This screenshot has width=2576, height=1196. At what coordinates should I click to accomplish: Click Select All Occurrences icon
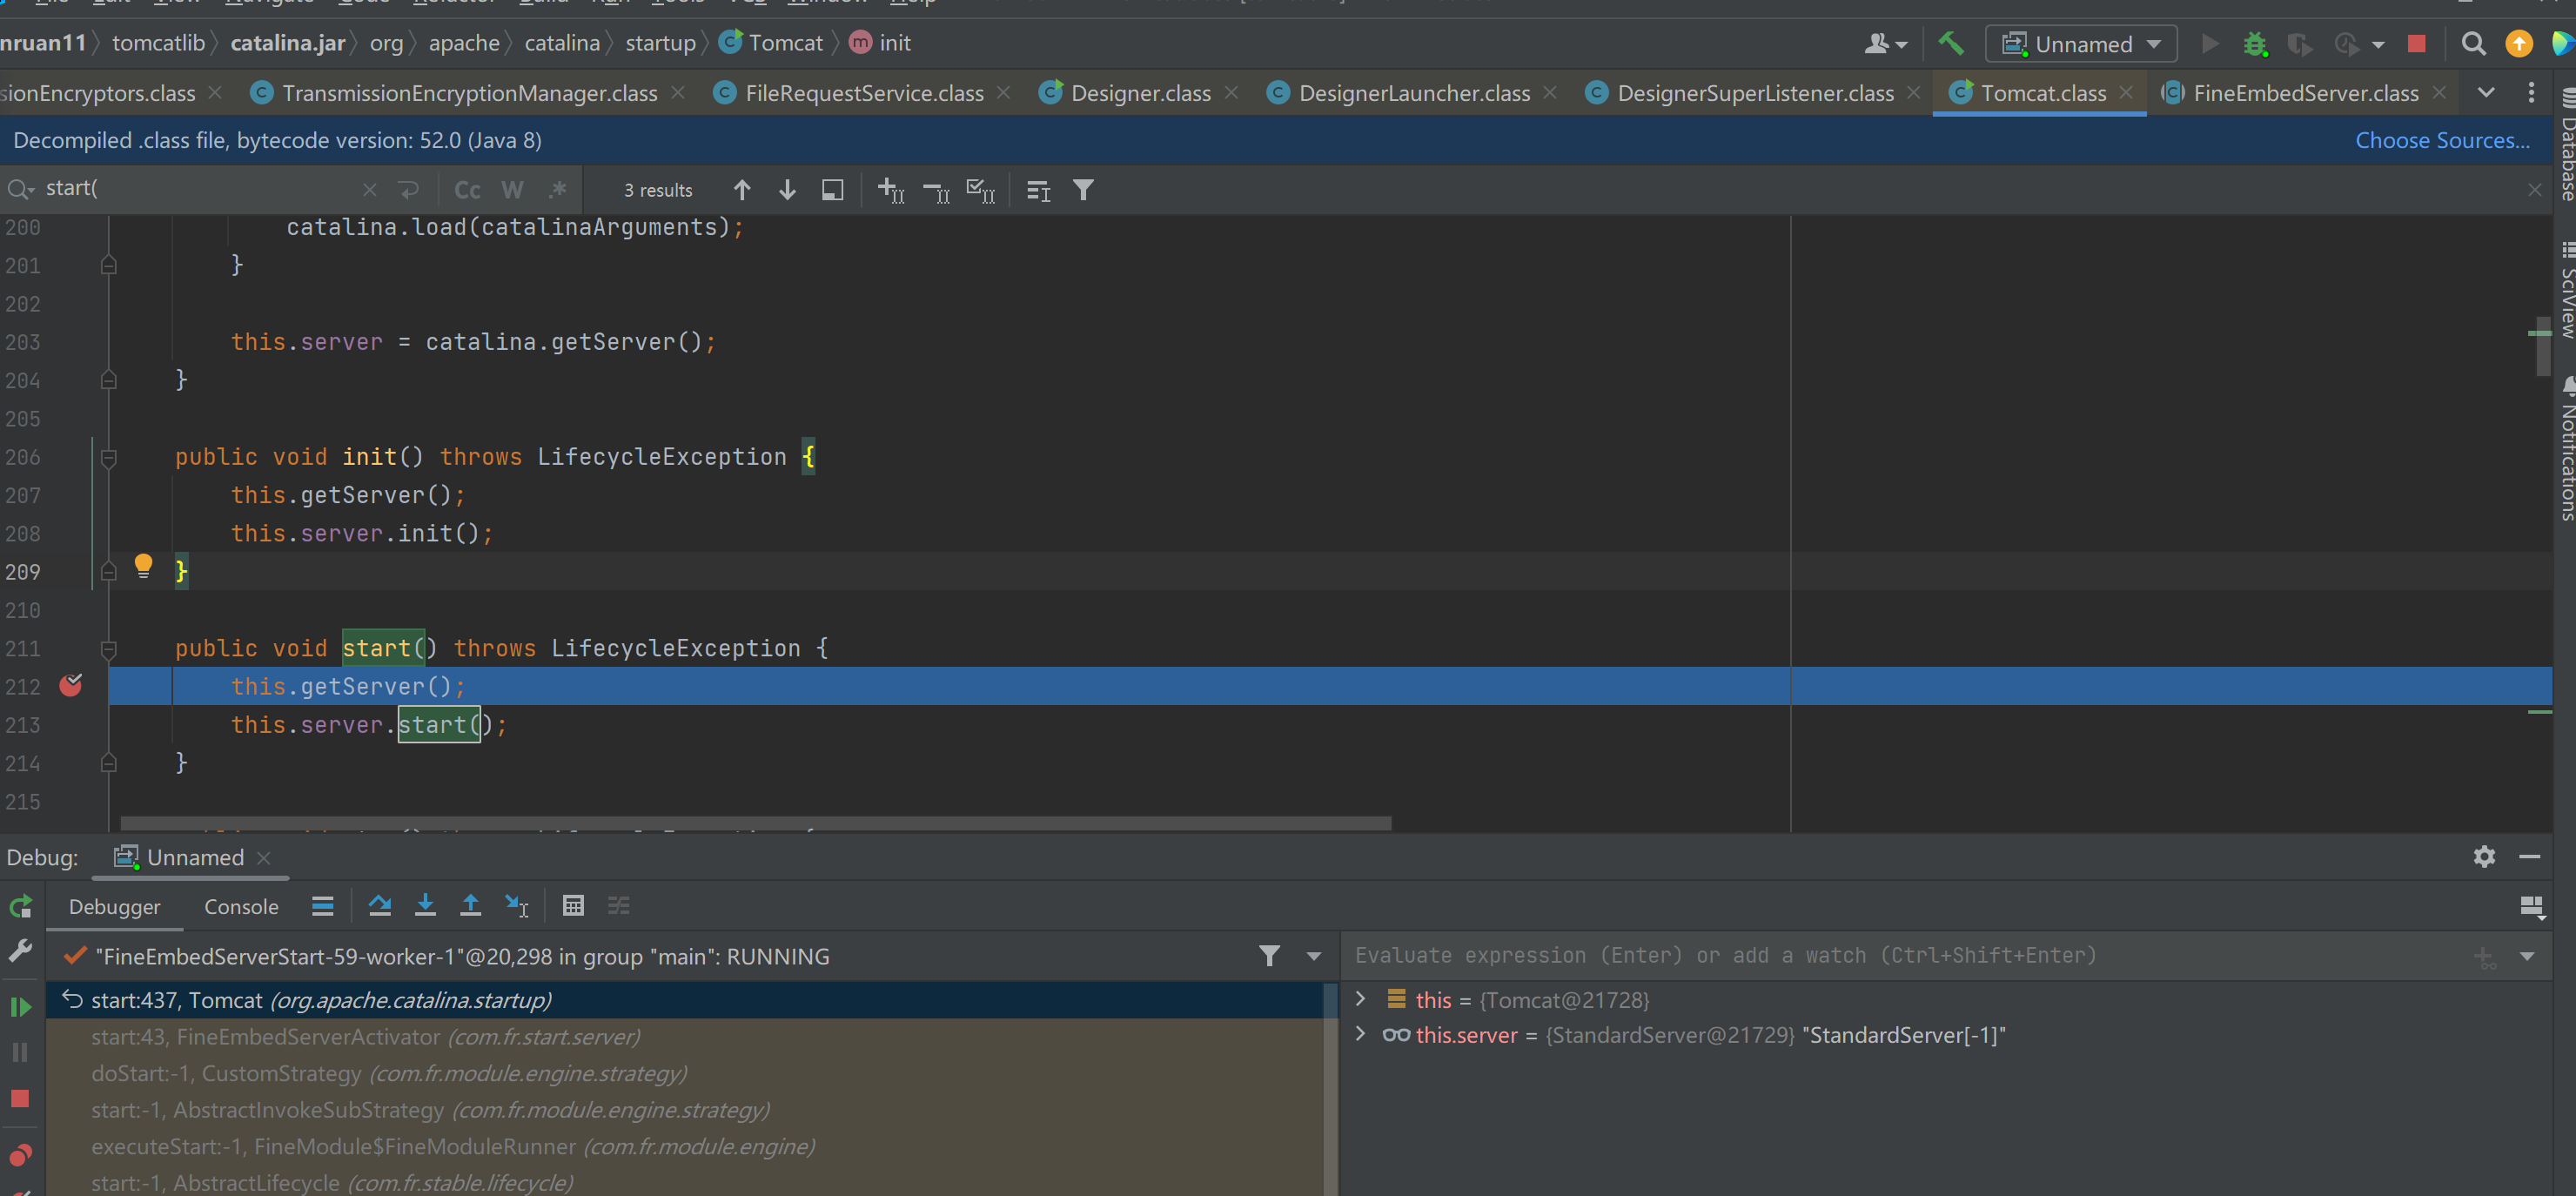coord(980,190)
